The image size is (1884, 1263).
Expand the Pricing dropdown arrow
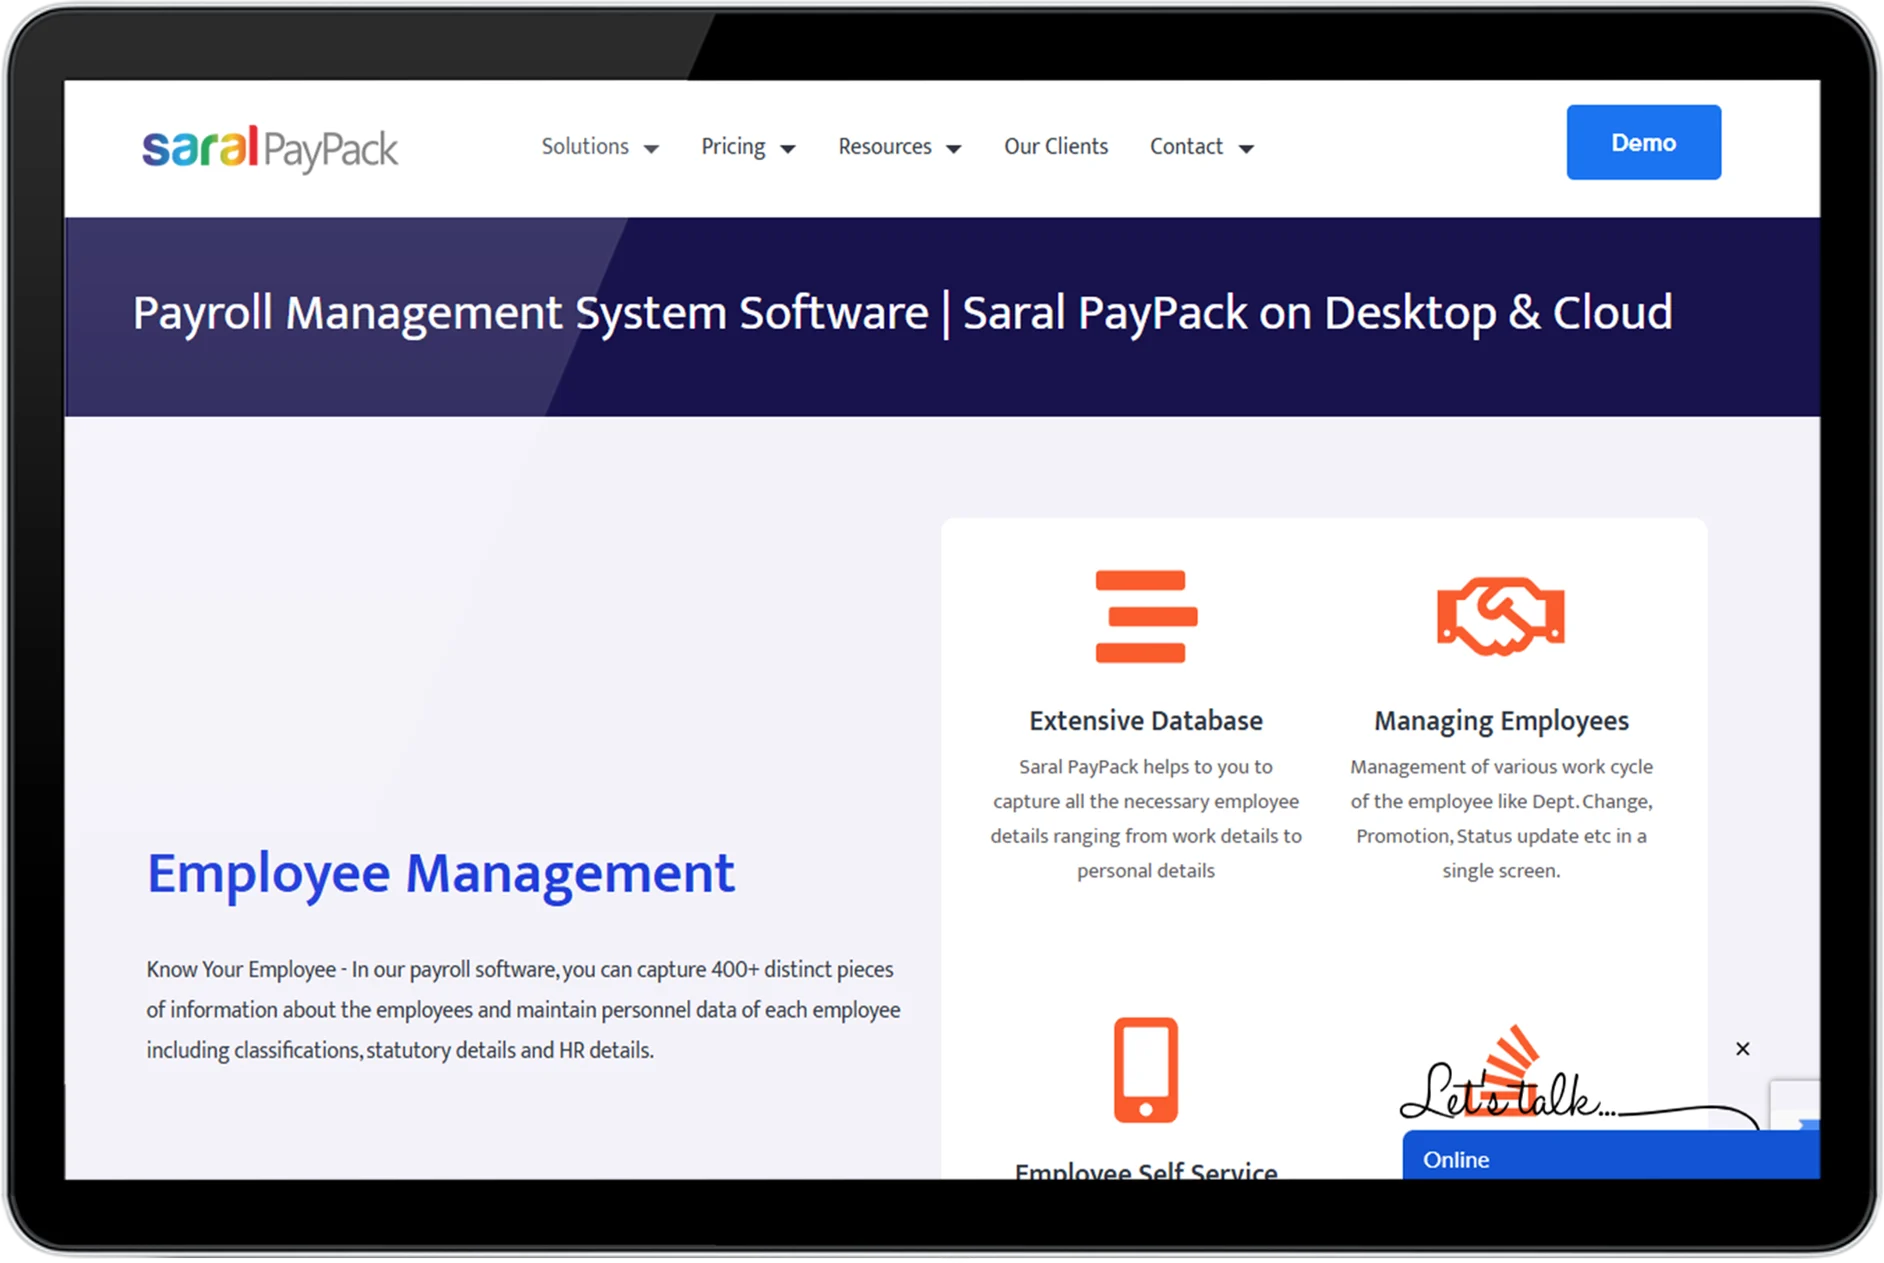(788, 147)
